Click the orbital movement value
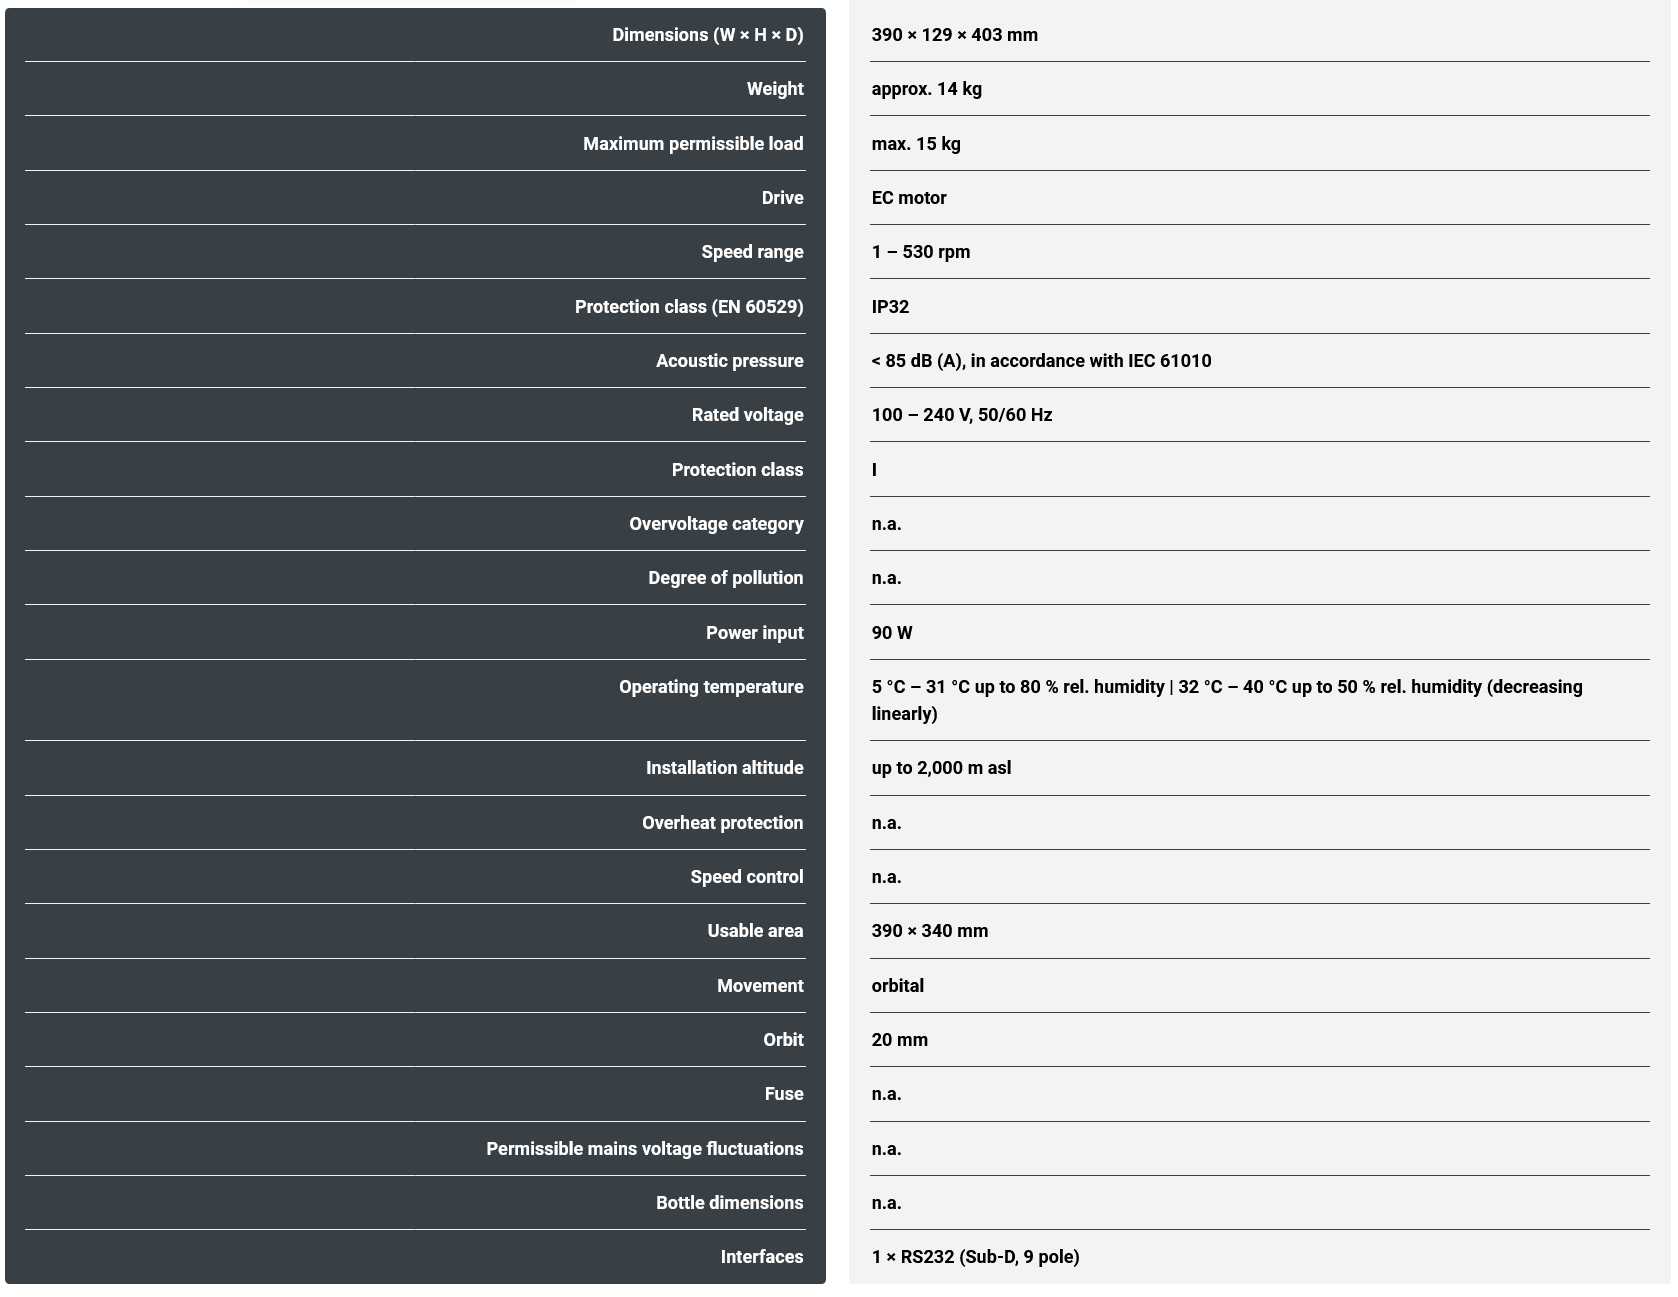This screenshot has width=1678, height=1297. click(897, 986)
